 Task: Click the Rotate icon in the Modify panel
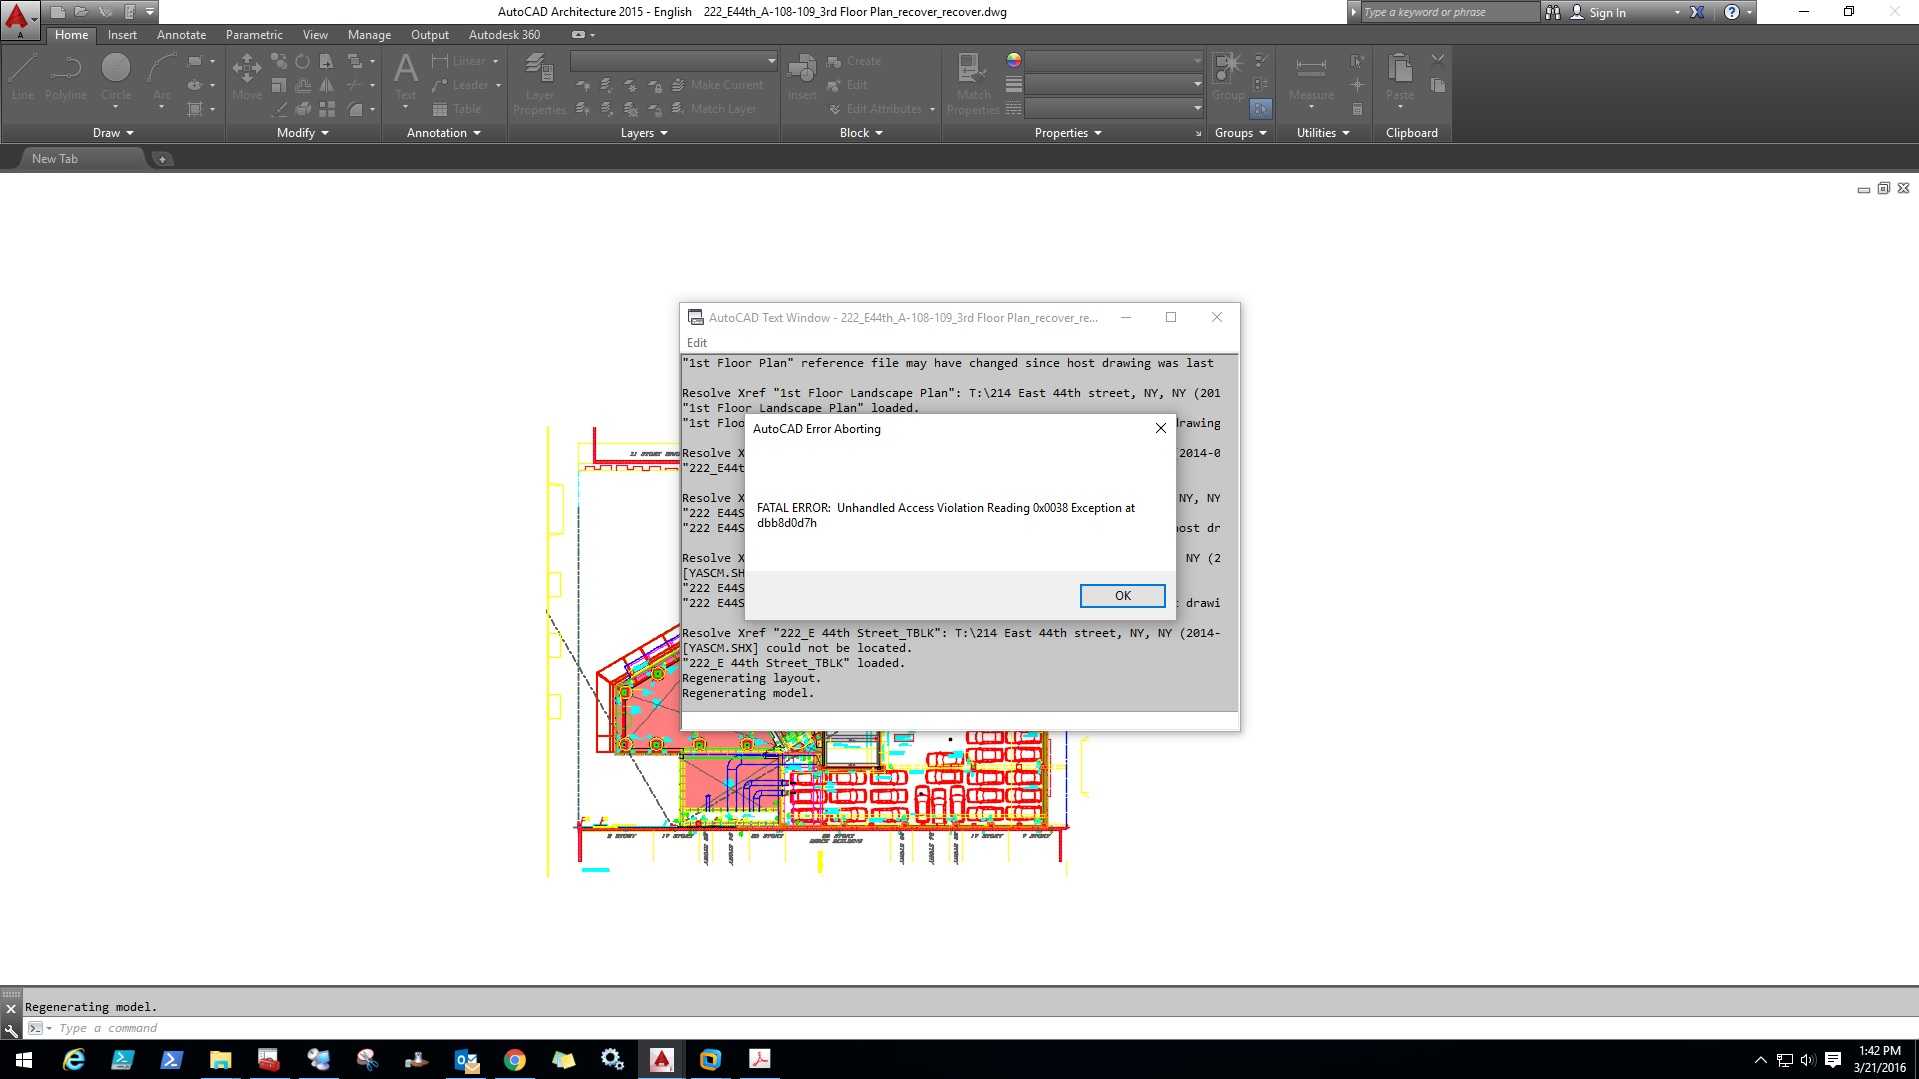tap(302, 61)
